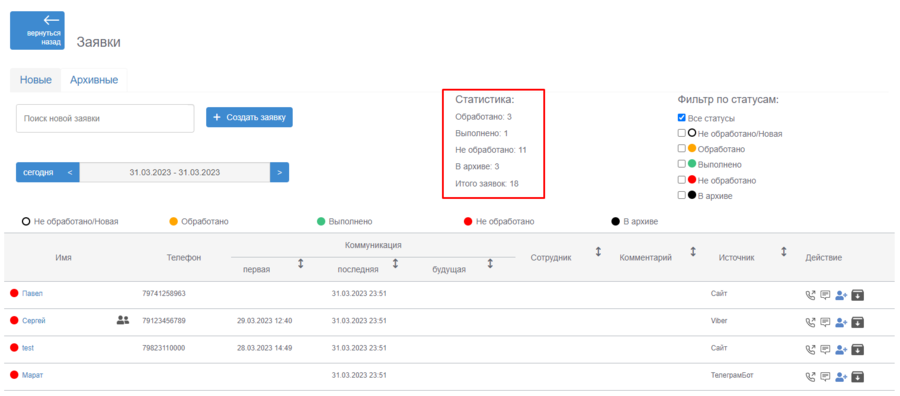
Task: Click the outgoing call icon for Павел
Action: pyautogui.click(x=810, y=296)
